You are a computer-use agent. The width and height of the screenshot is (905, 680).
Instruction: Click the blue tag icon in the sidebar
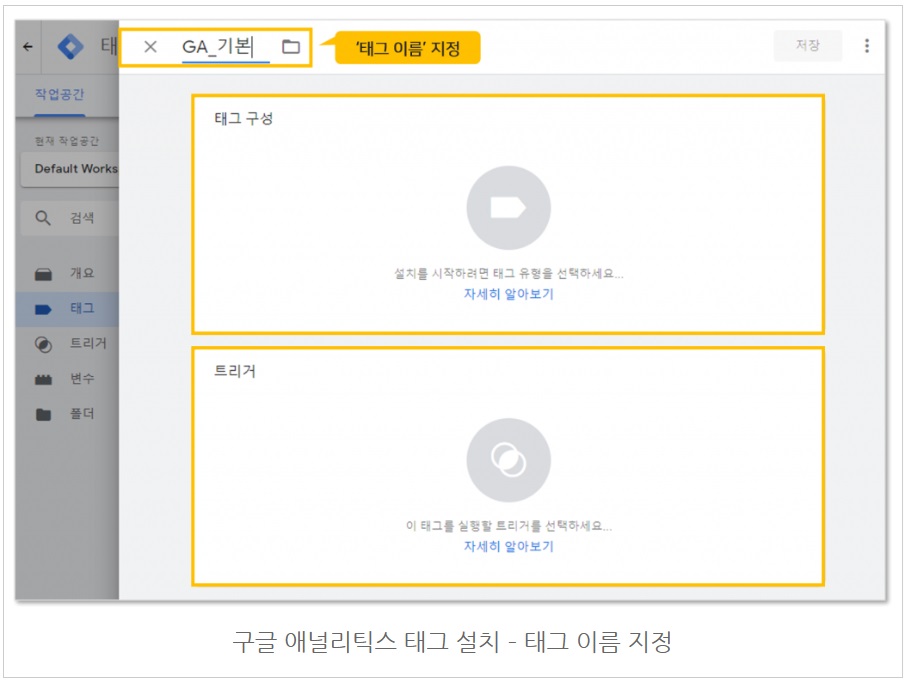pos(43,310)
